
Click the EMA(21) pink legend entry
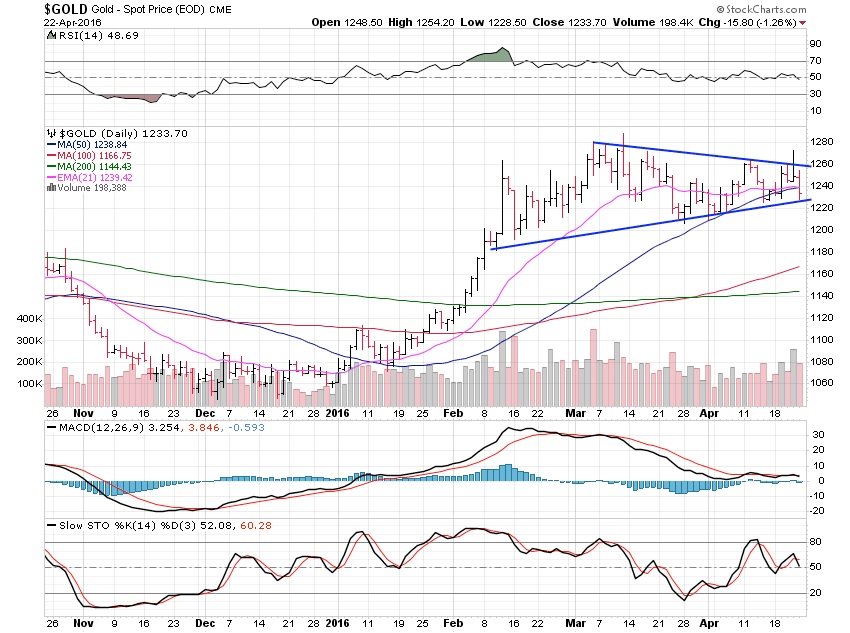coord(90,177)
